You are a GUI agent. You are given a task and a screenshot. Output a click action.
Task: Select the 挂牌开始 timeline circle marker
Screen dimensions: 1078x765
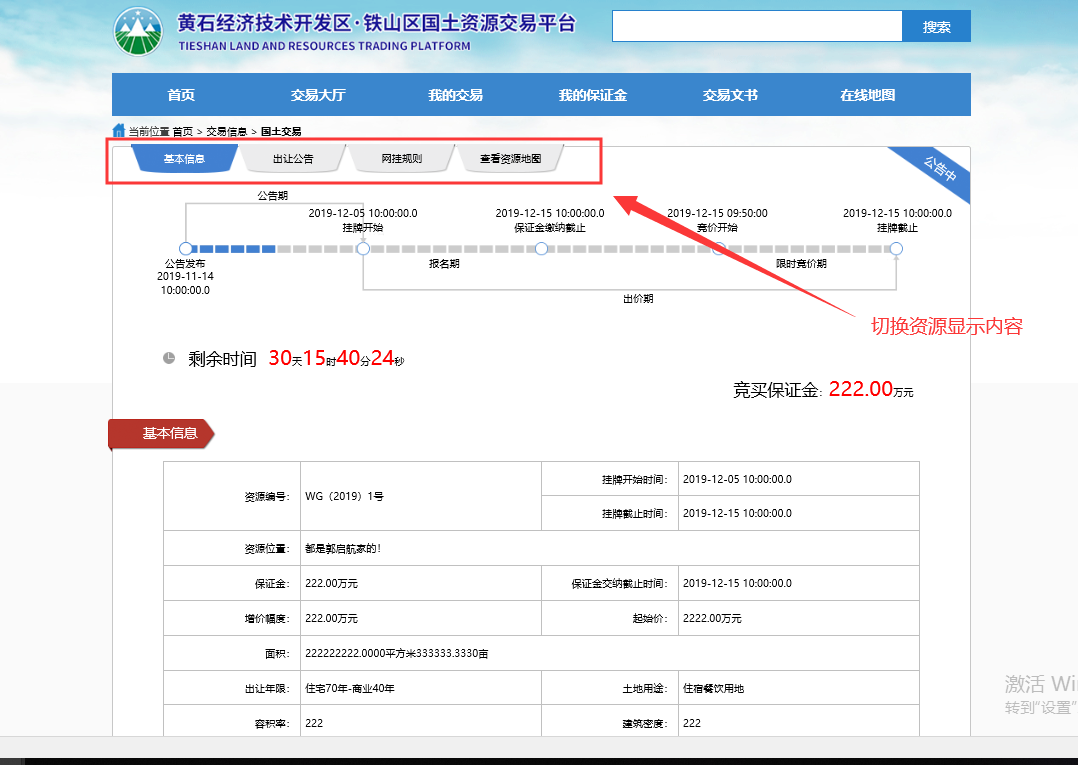point(362,248)
